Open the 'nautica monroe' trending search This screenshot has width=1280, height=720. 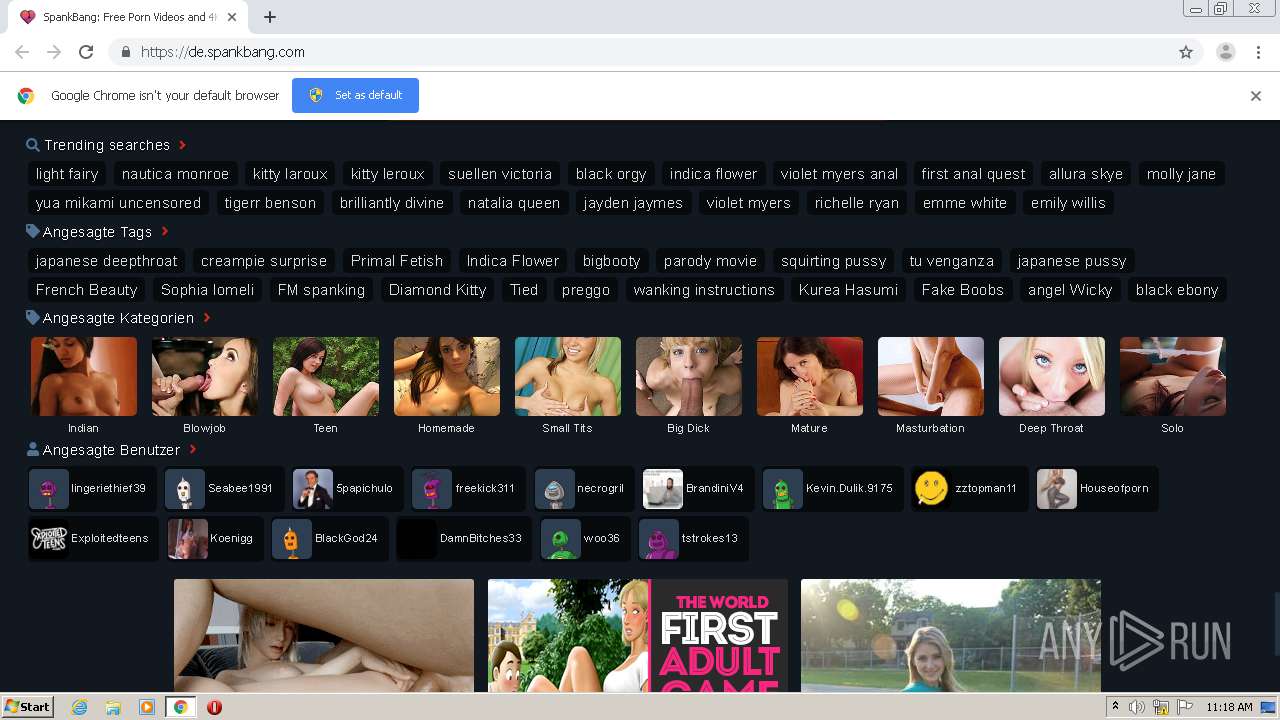point(175,174)
